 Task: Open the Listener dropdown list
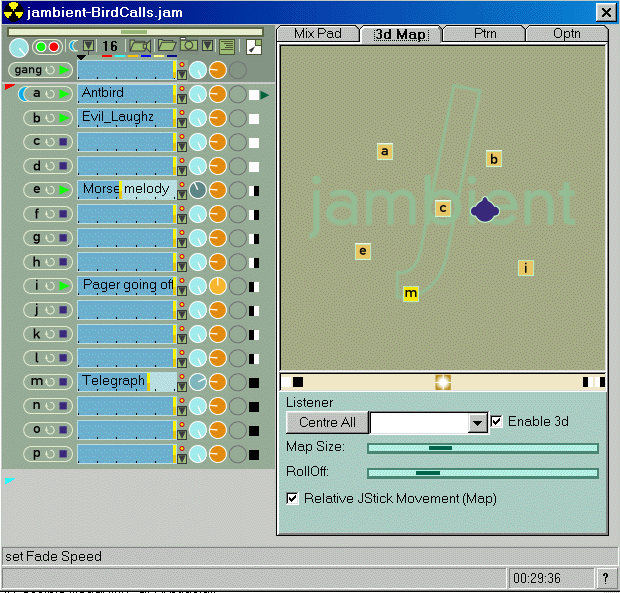477,423
